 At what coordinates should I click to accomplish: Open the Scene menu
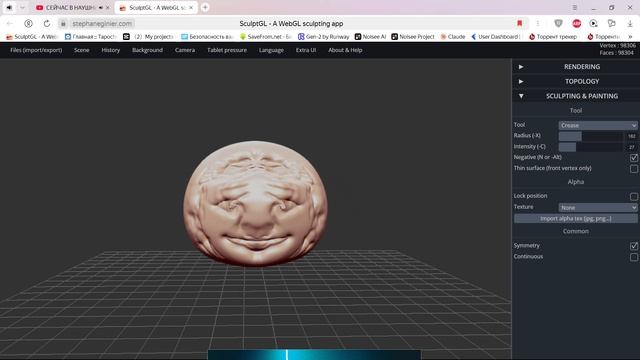82,50
